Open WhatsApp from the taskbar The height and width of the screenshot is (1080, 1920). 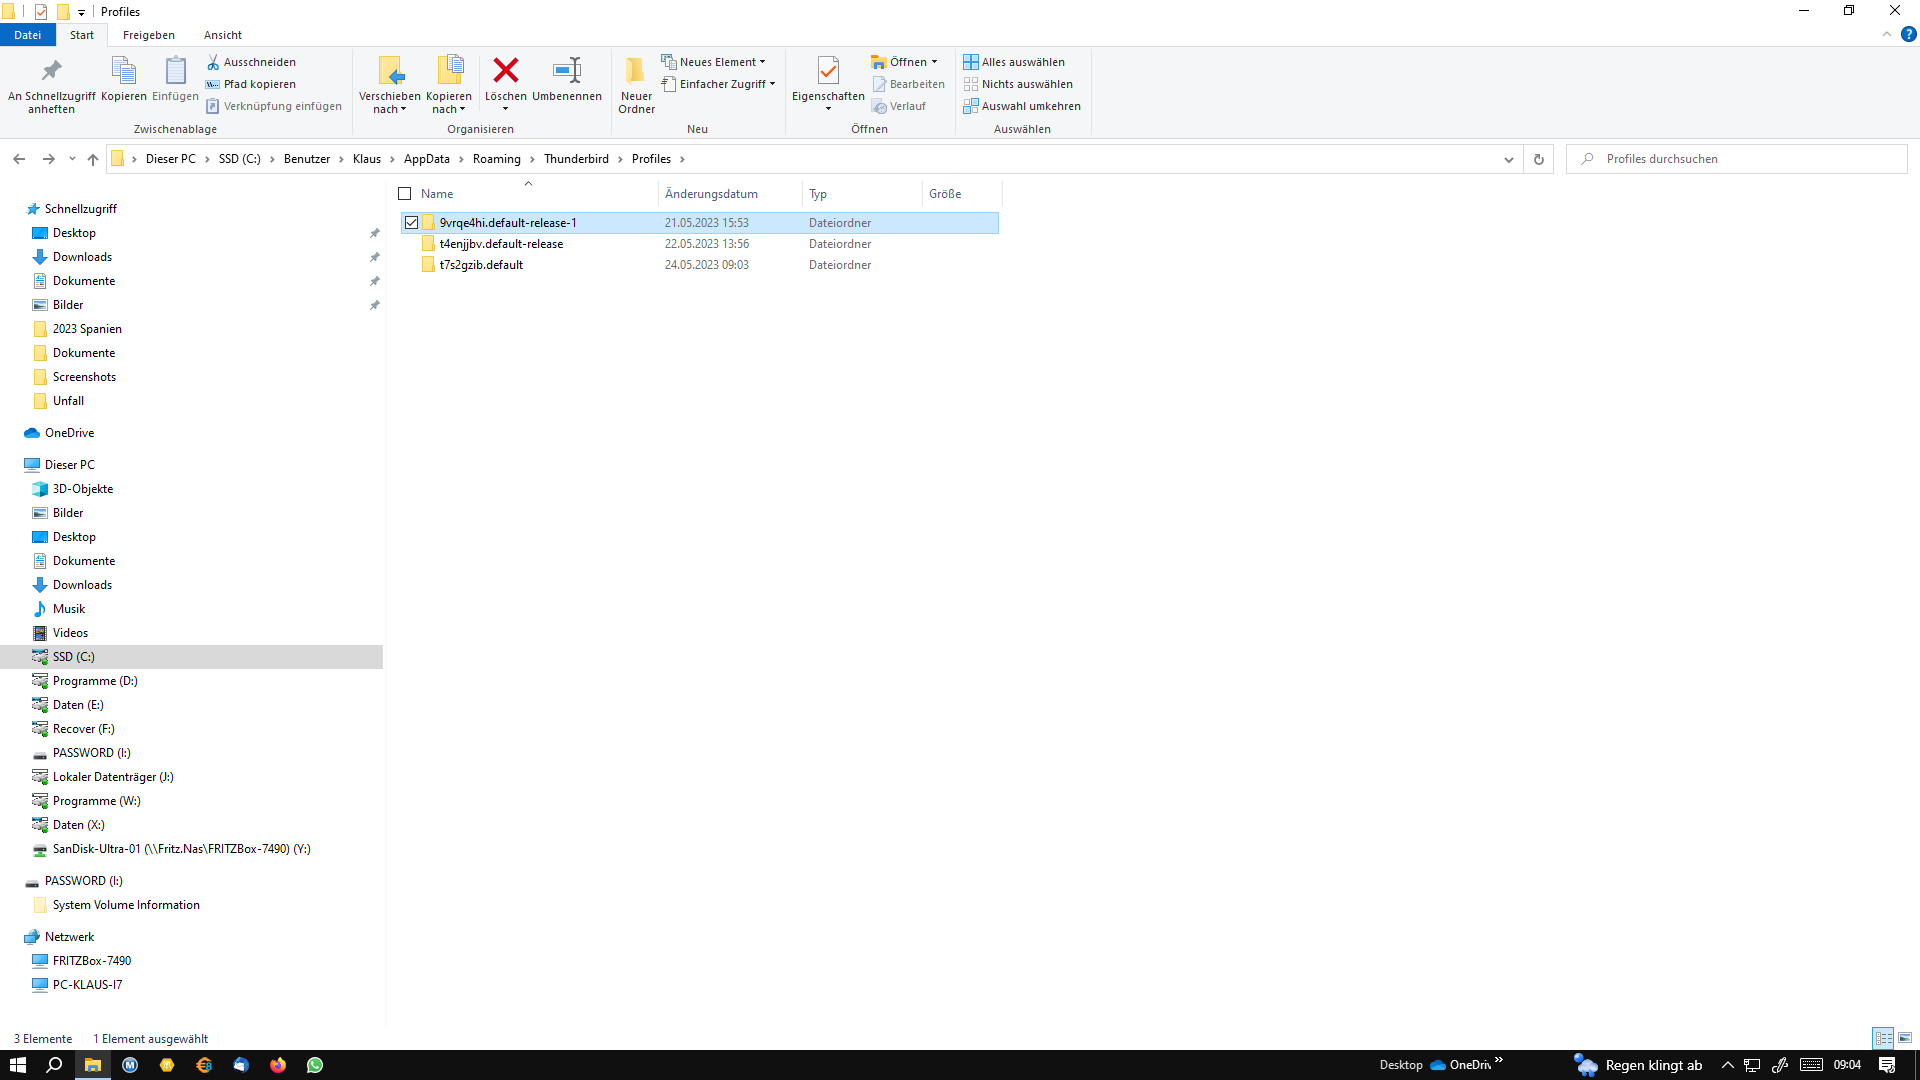[315, 1065]
